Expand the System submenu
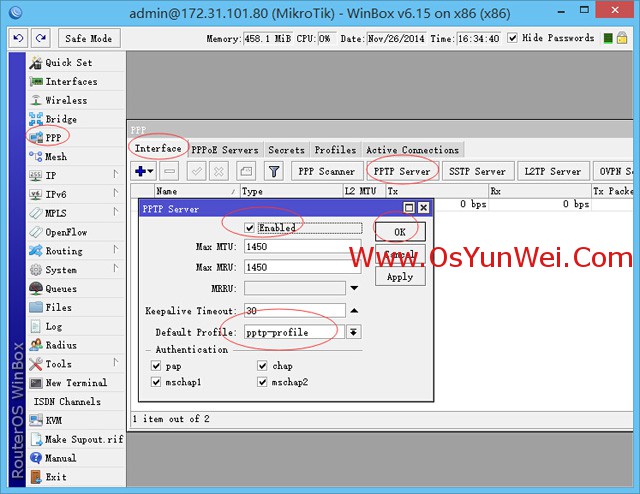640x494 pixels. pyautogui.click(x=116, y=269)
